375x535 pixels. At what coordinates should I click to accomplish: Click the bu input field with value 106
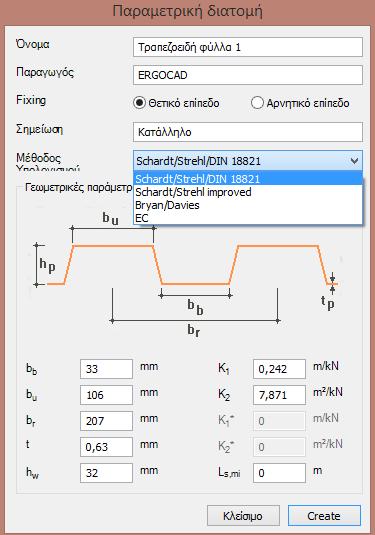click(x=106, y=395)
